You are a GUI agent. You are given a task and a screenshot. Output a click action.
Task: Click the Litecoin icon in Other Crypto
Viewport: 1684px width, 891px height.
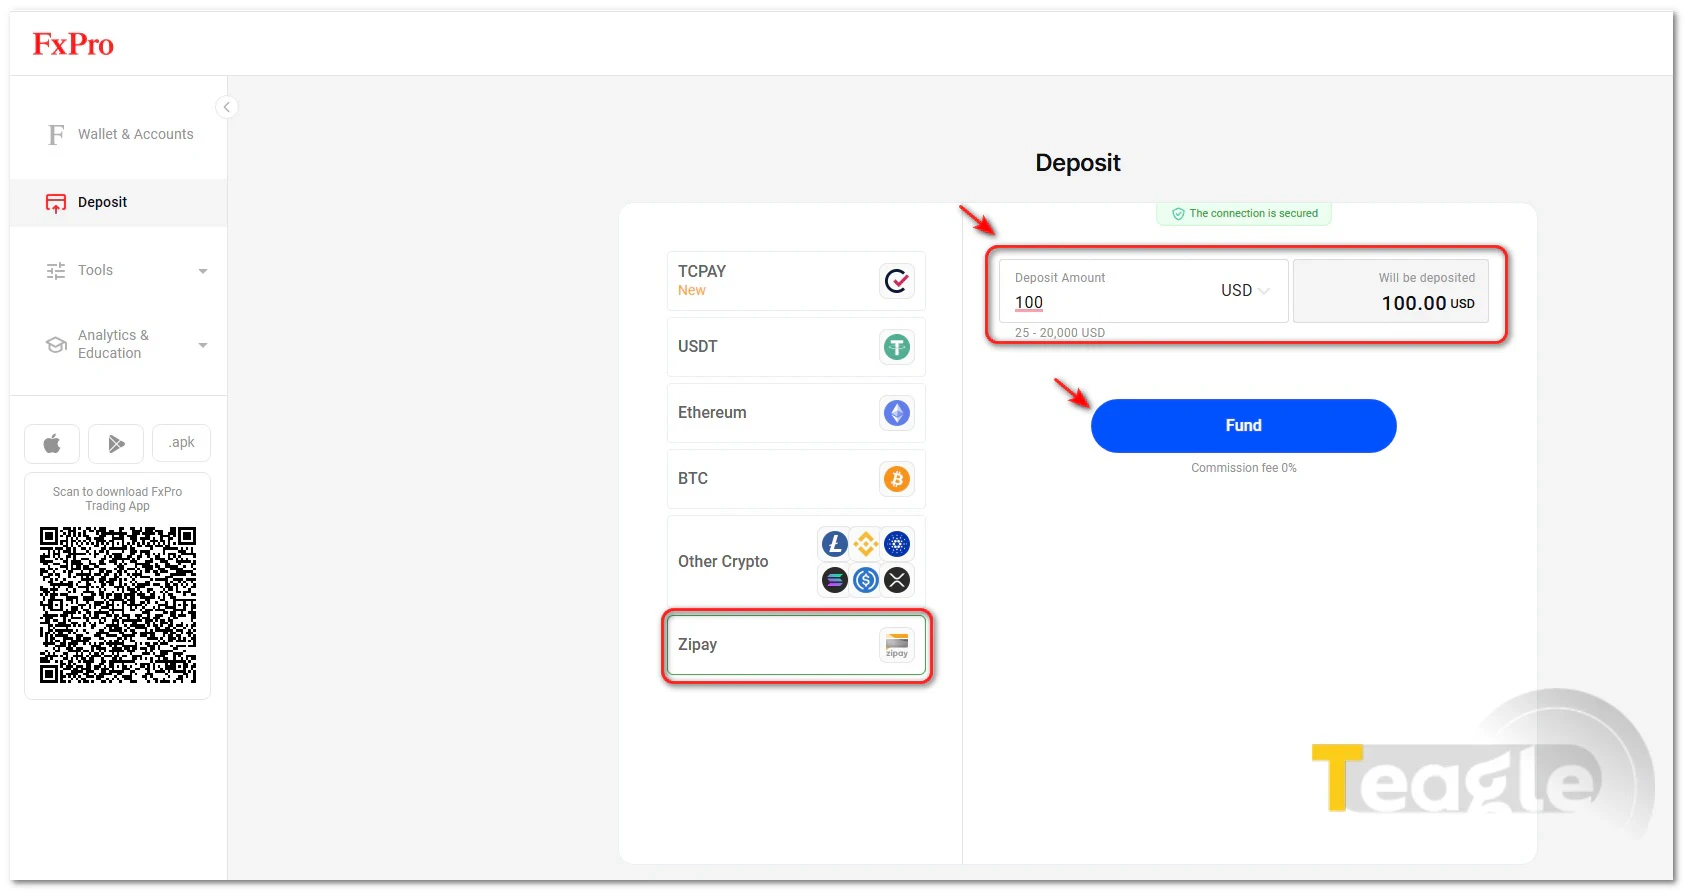(x=835, y=544)
